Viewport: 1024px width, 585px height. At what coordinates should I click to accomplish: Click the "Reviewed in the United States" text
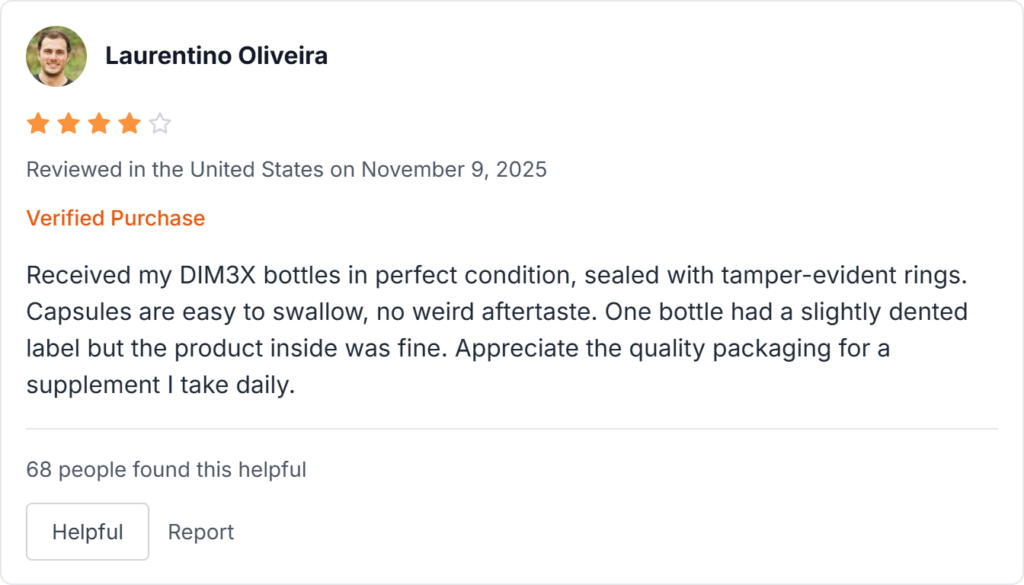tap(175, 169)
